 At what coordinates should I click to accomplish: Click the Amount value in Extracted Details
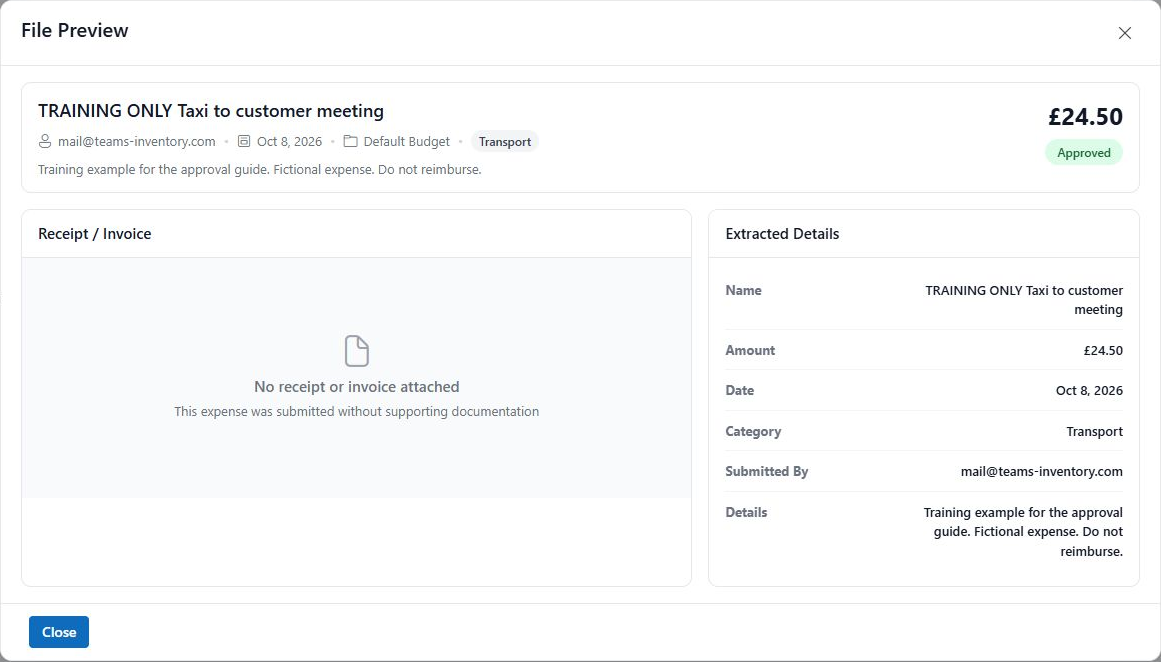(x=1103, y=350)
